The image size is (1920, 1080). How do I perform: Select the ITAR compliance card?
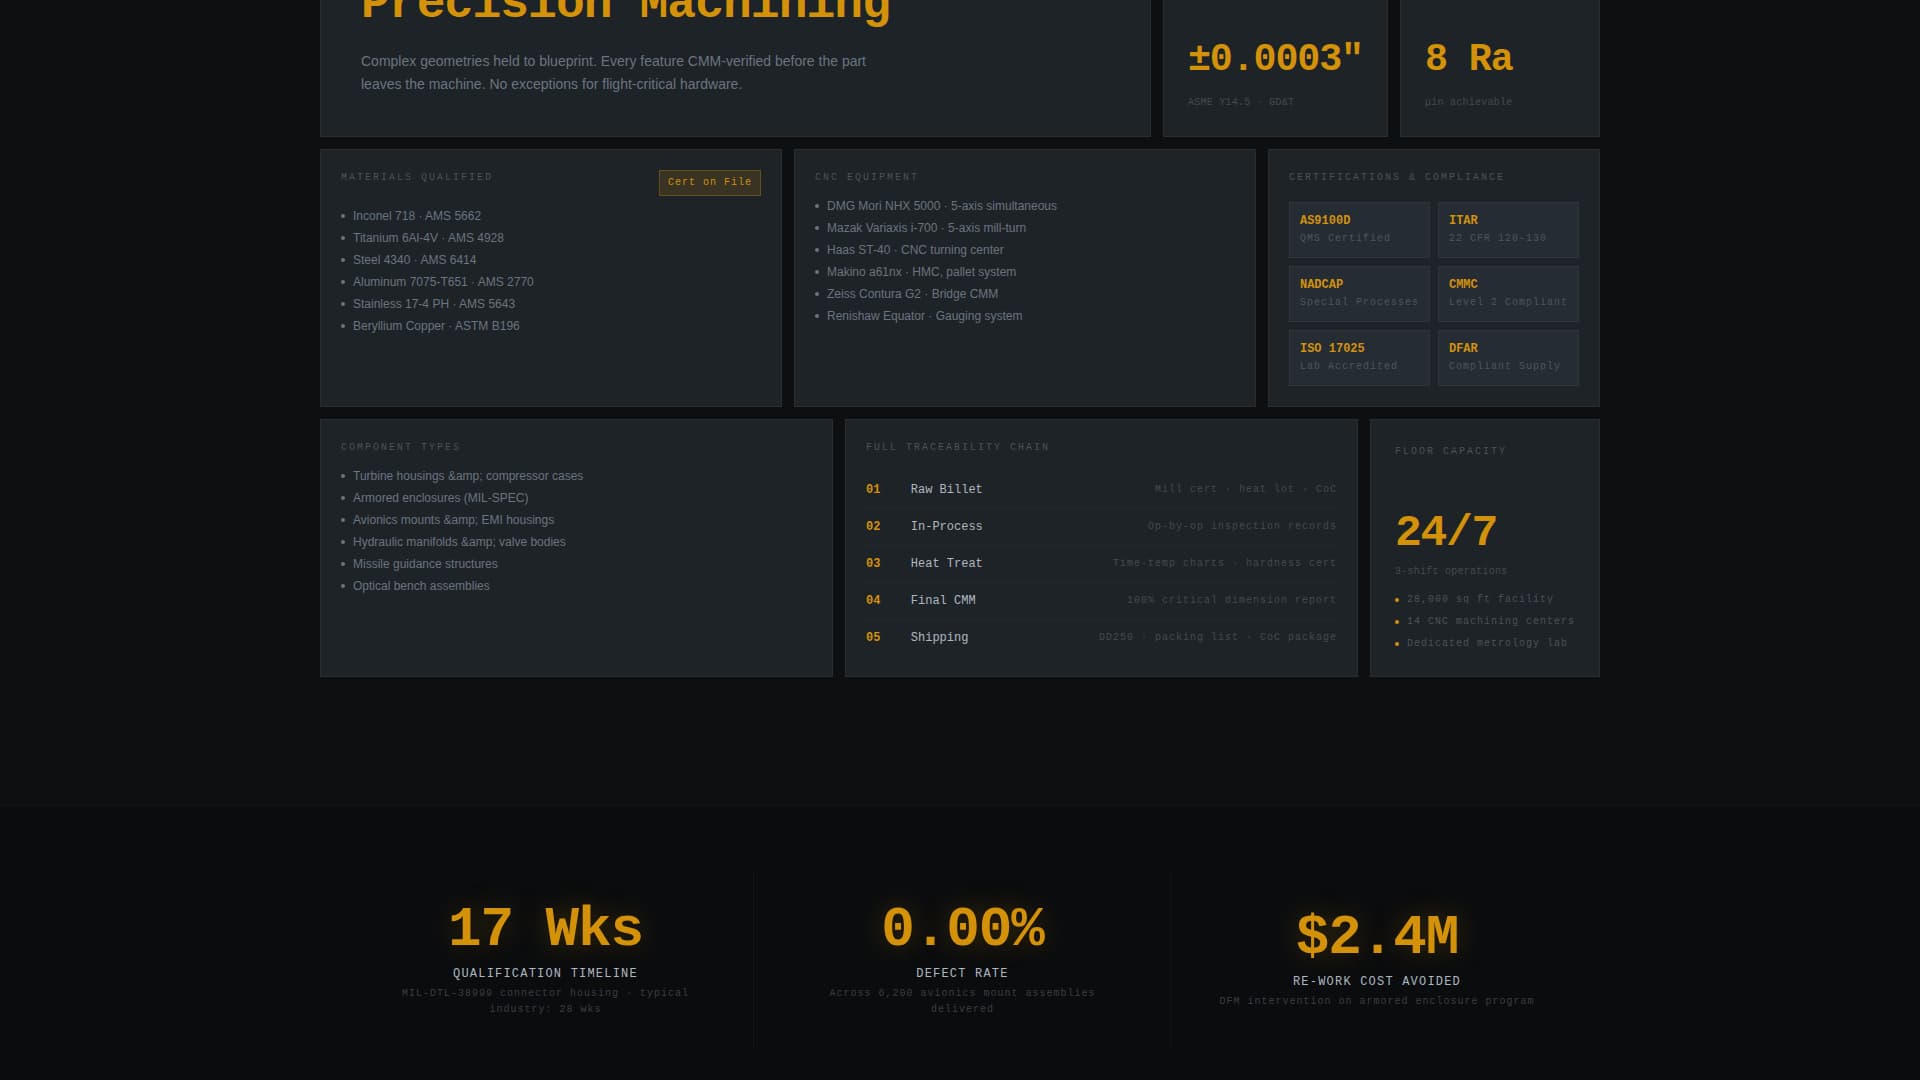tap(1507, 229)
